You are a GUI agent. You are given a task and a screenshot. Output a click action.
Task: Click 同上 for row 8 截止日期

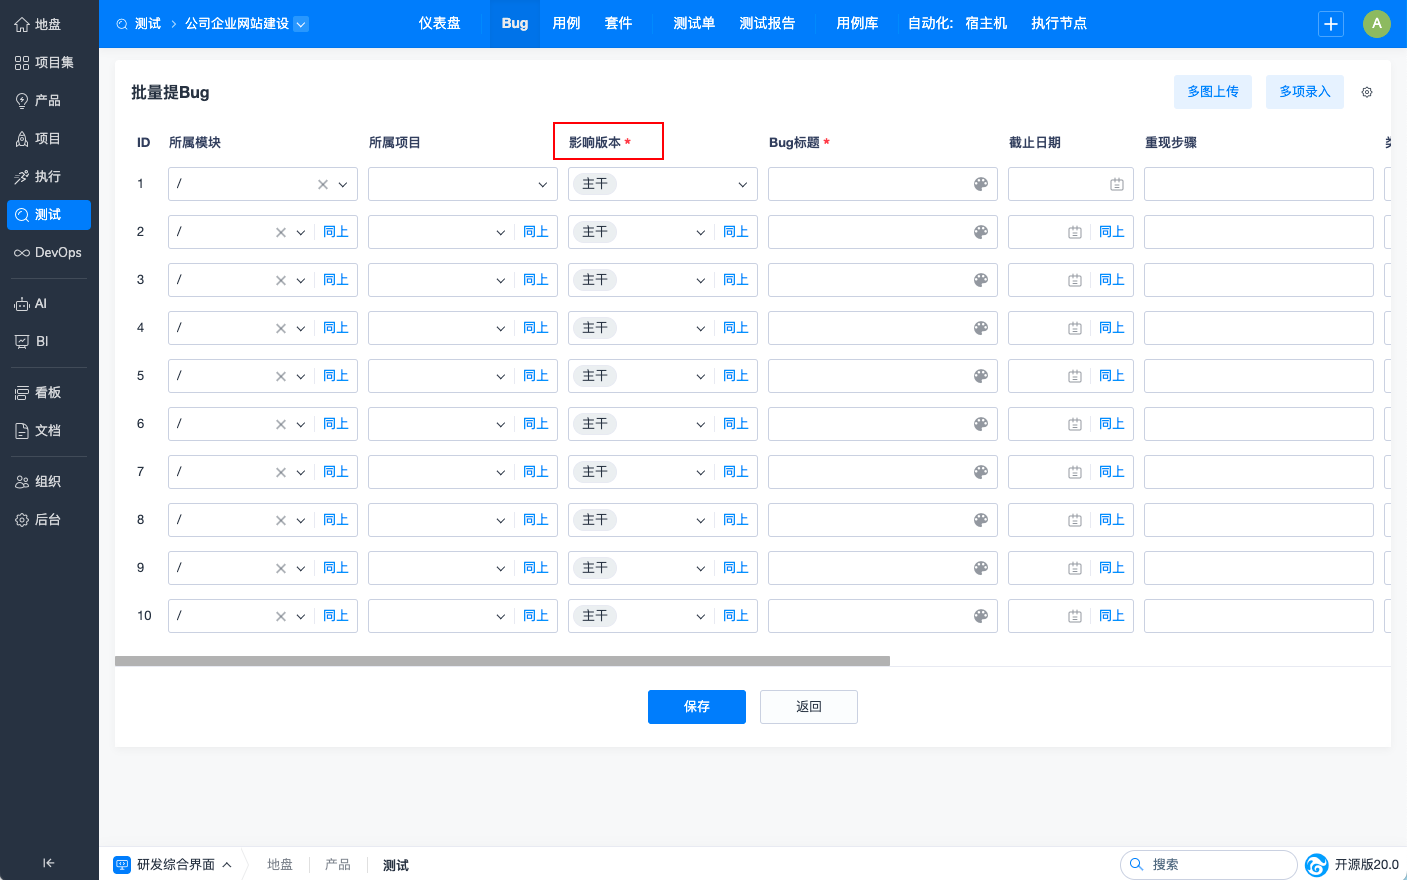click(x=1112, y=520)
